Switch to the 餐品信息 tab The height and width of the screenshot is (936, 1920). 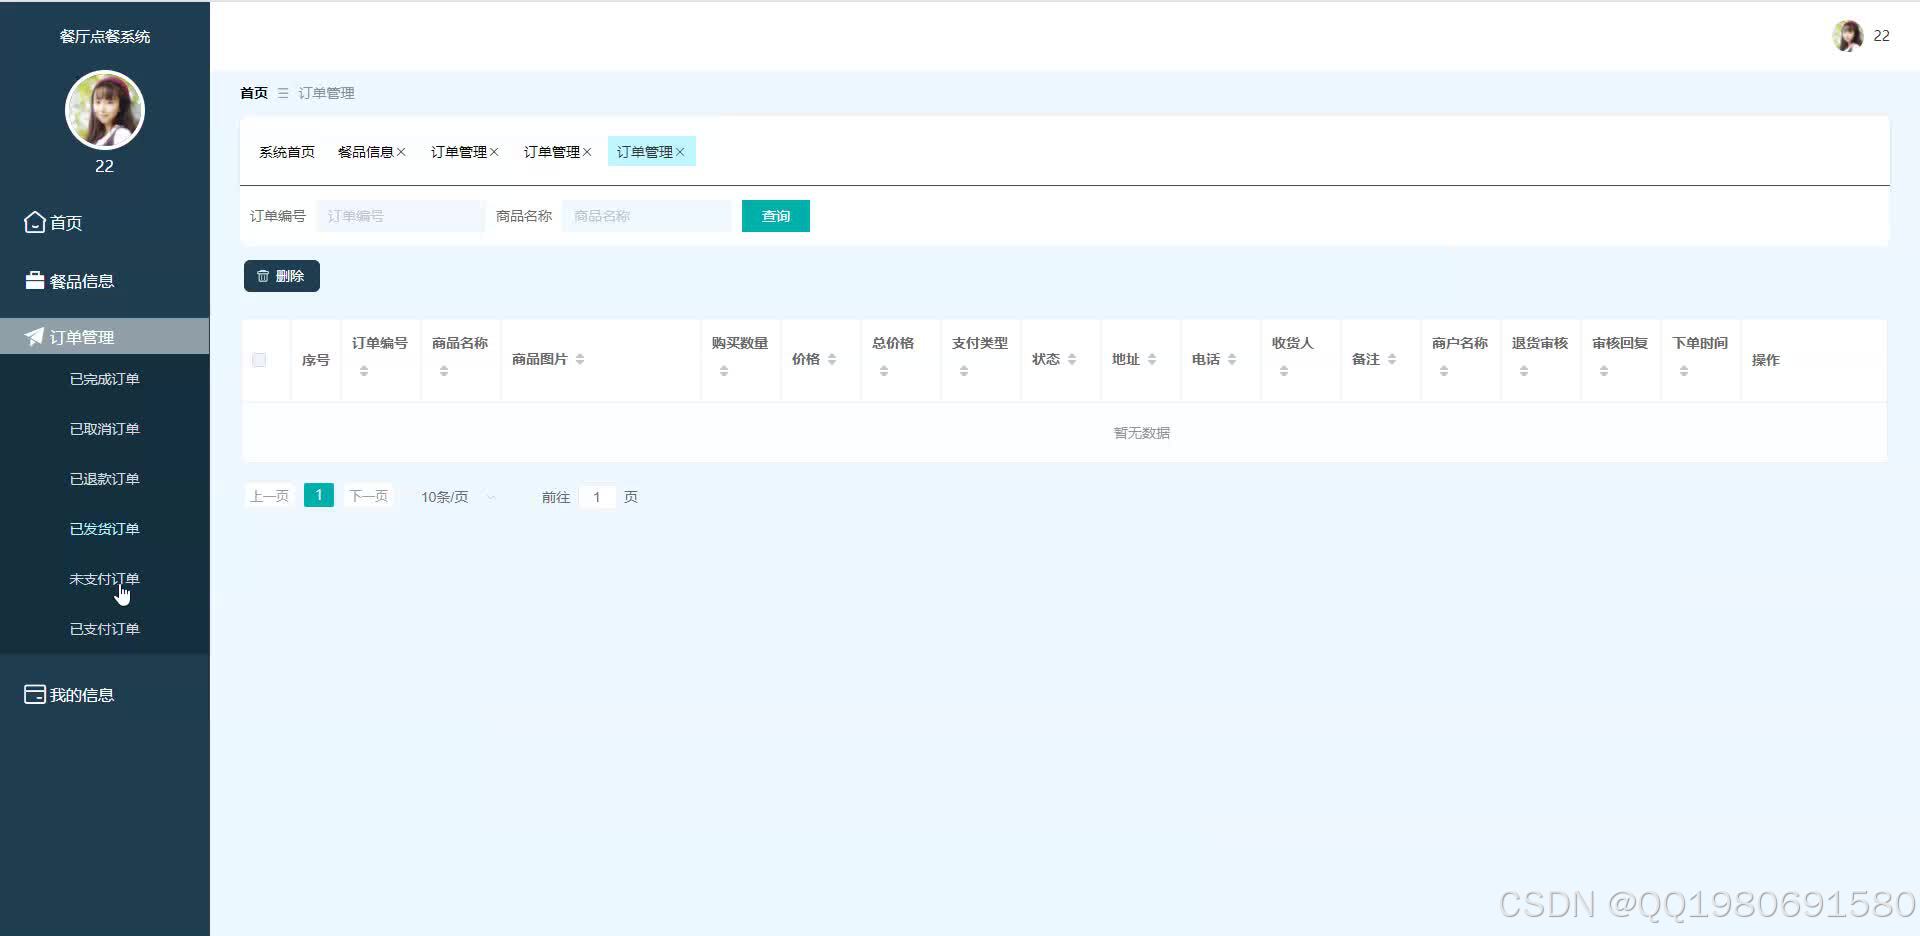(x=366, y=151)
